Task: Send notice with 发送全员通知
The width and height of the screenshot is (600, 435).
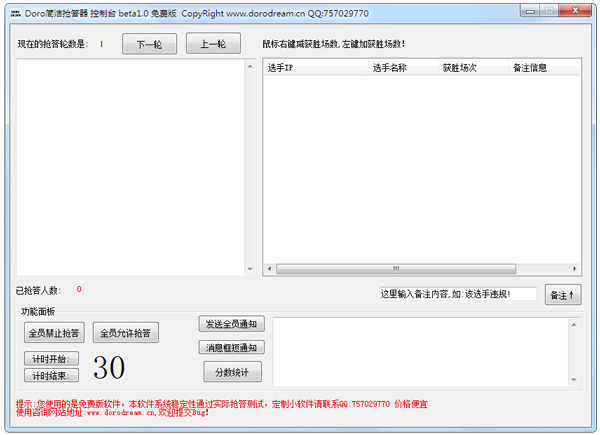Action: [x=232, y=324]
